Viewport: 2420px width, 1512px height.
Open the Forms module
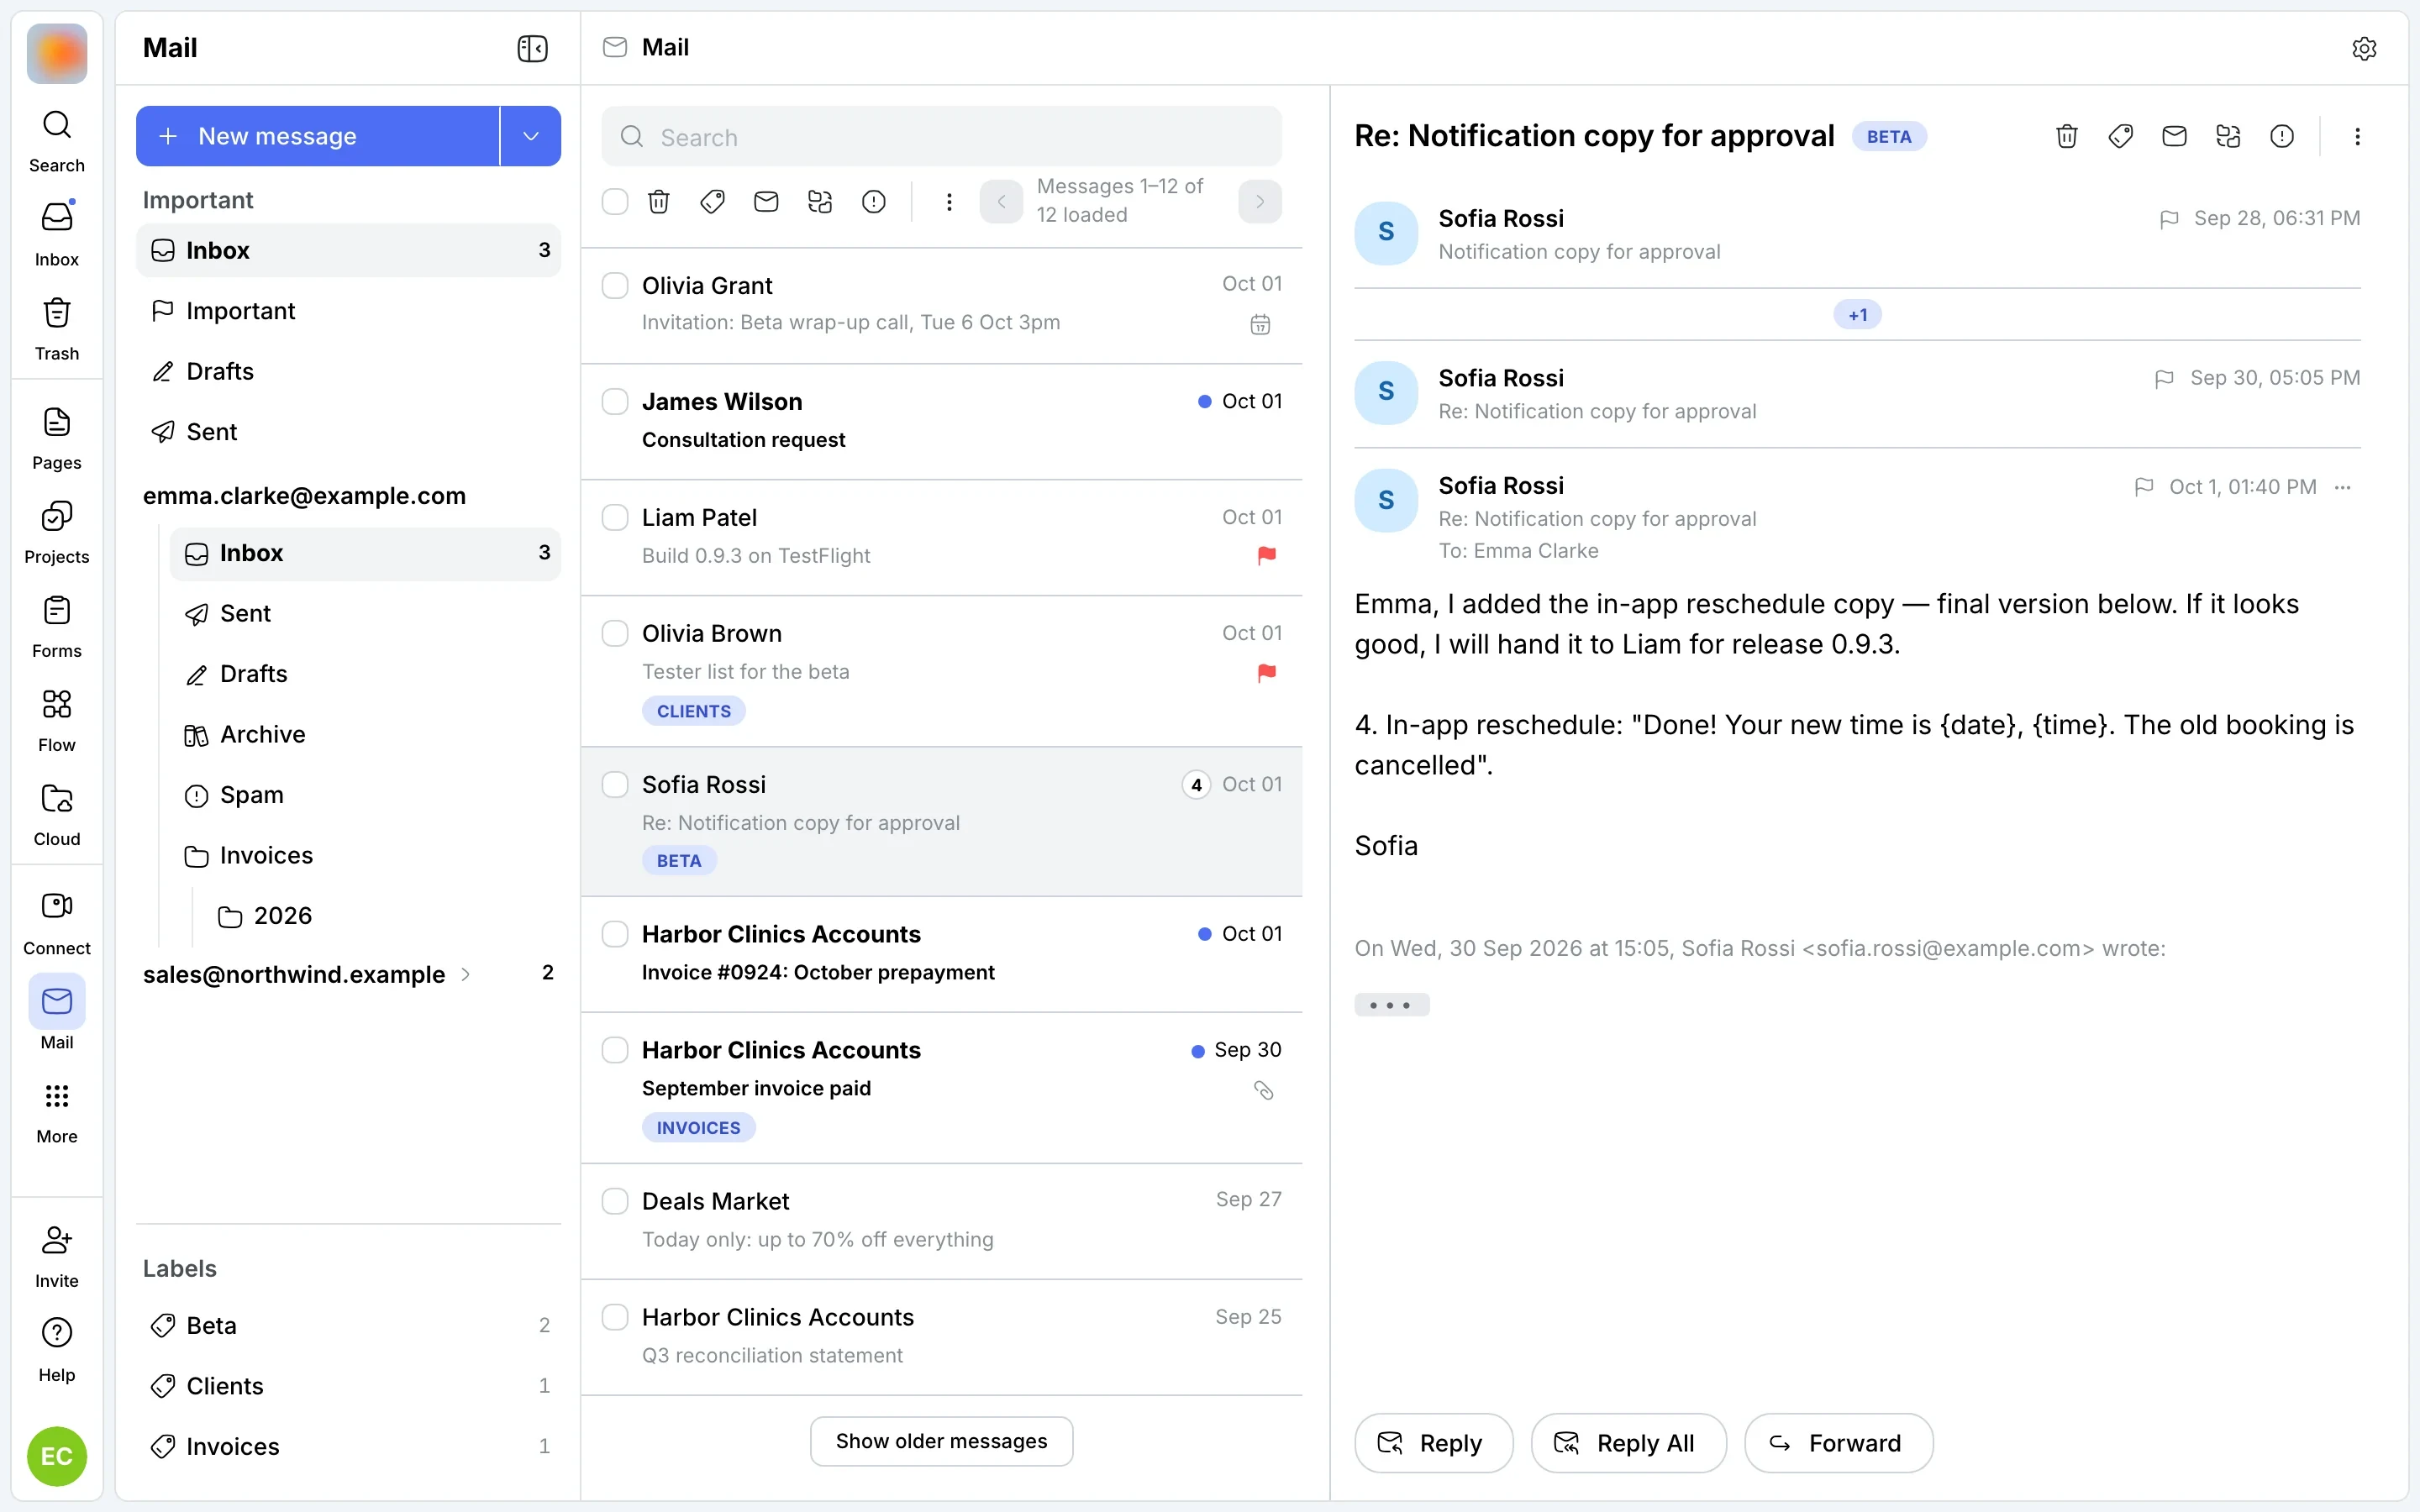coord(57,627)
